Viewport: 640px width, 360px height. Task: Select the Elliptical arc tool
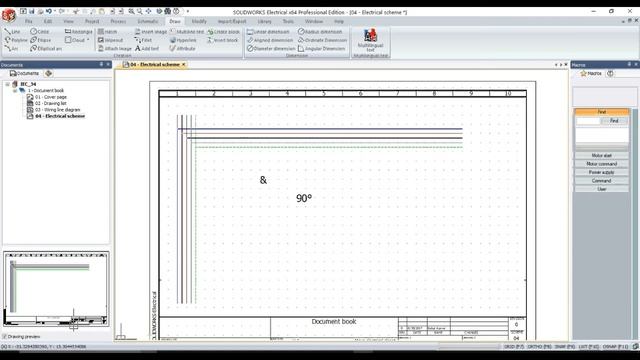(46, 49)
